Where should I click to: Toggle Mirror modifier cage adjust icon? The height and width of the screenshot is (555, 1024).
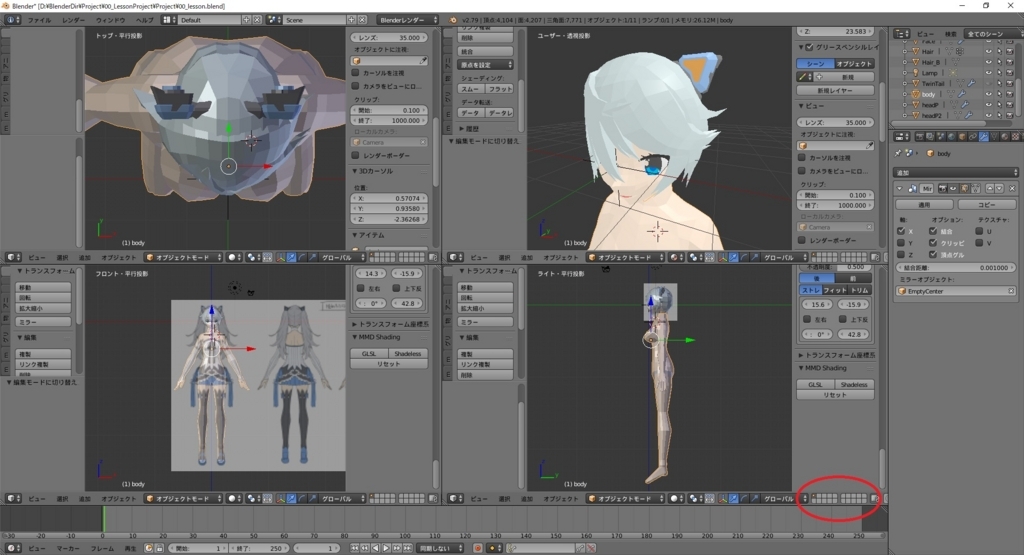click(975, 189)
